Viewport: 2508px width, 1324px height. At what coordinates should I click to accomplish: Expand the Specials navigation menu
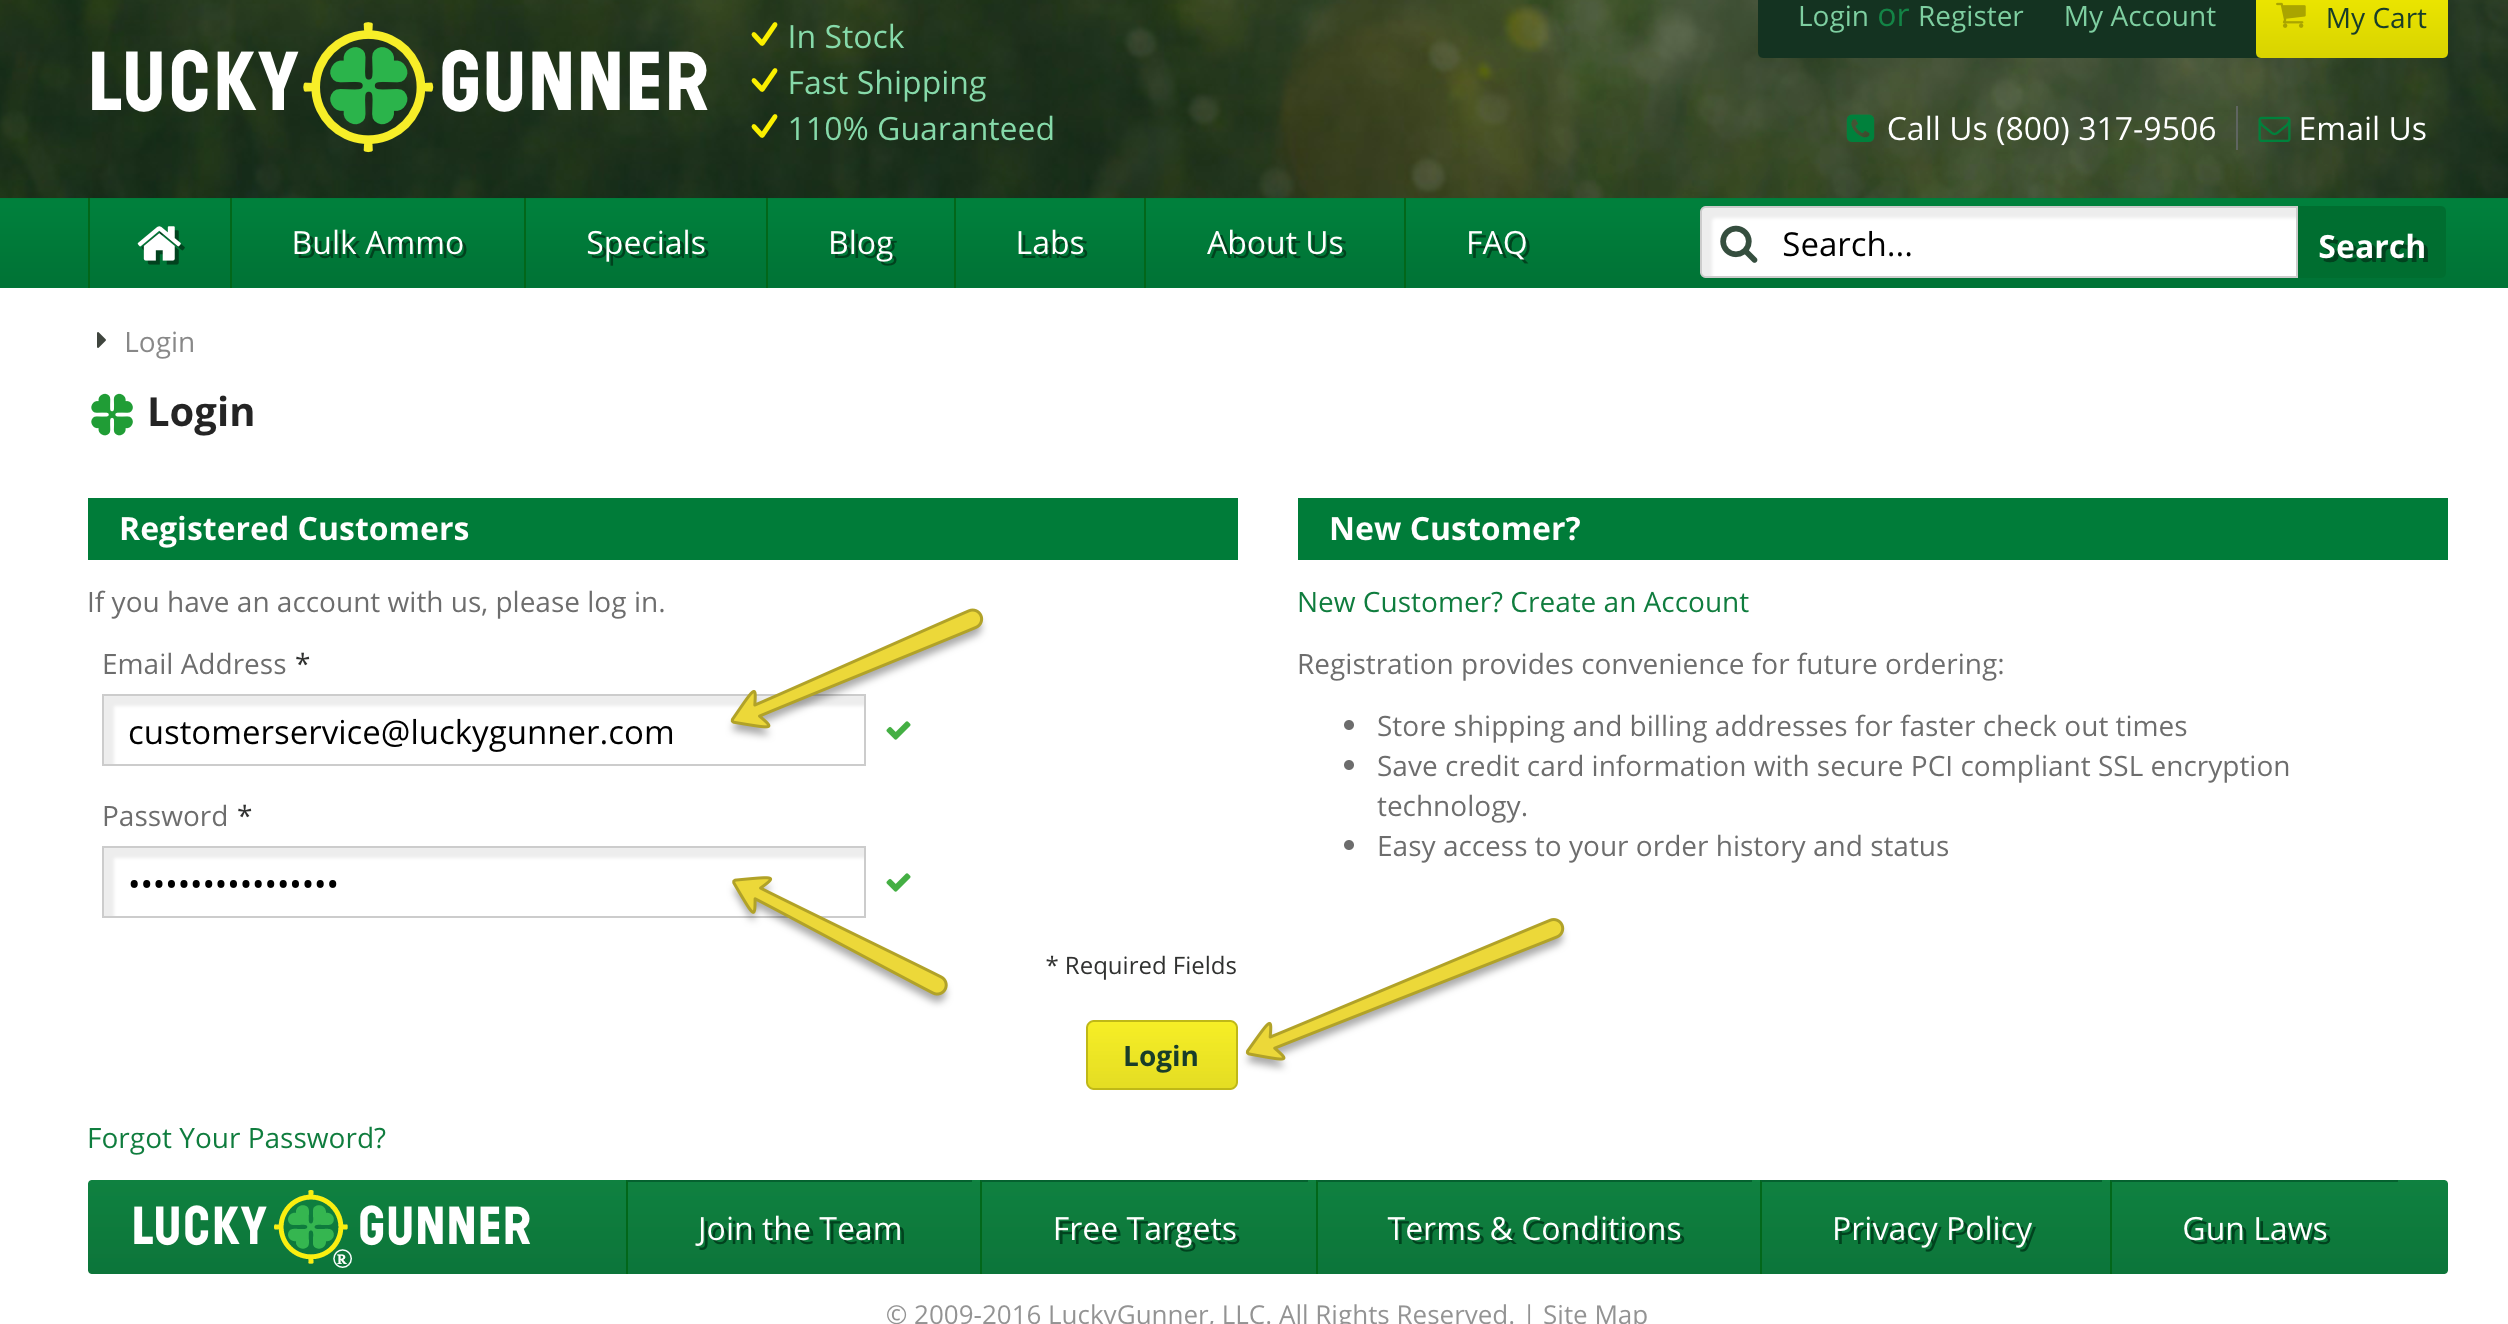click(x=645, y=242)
